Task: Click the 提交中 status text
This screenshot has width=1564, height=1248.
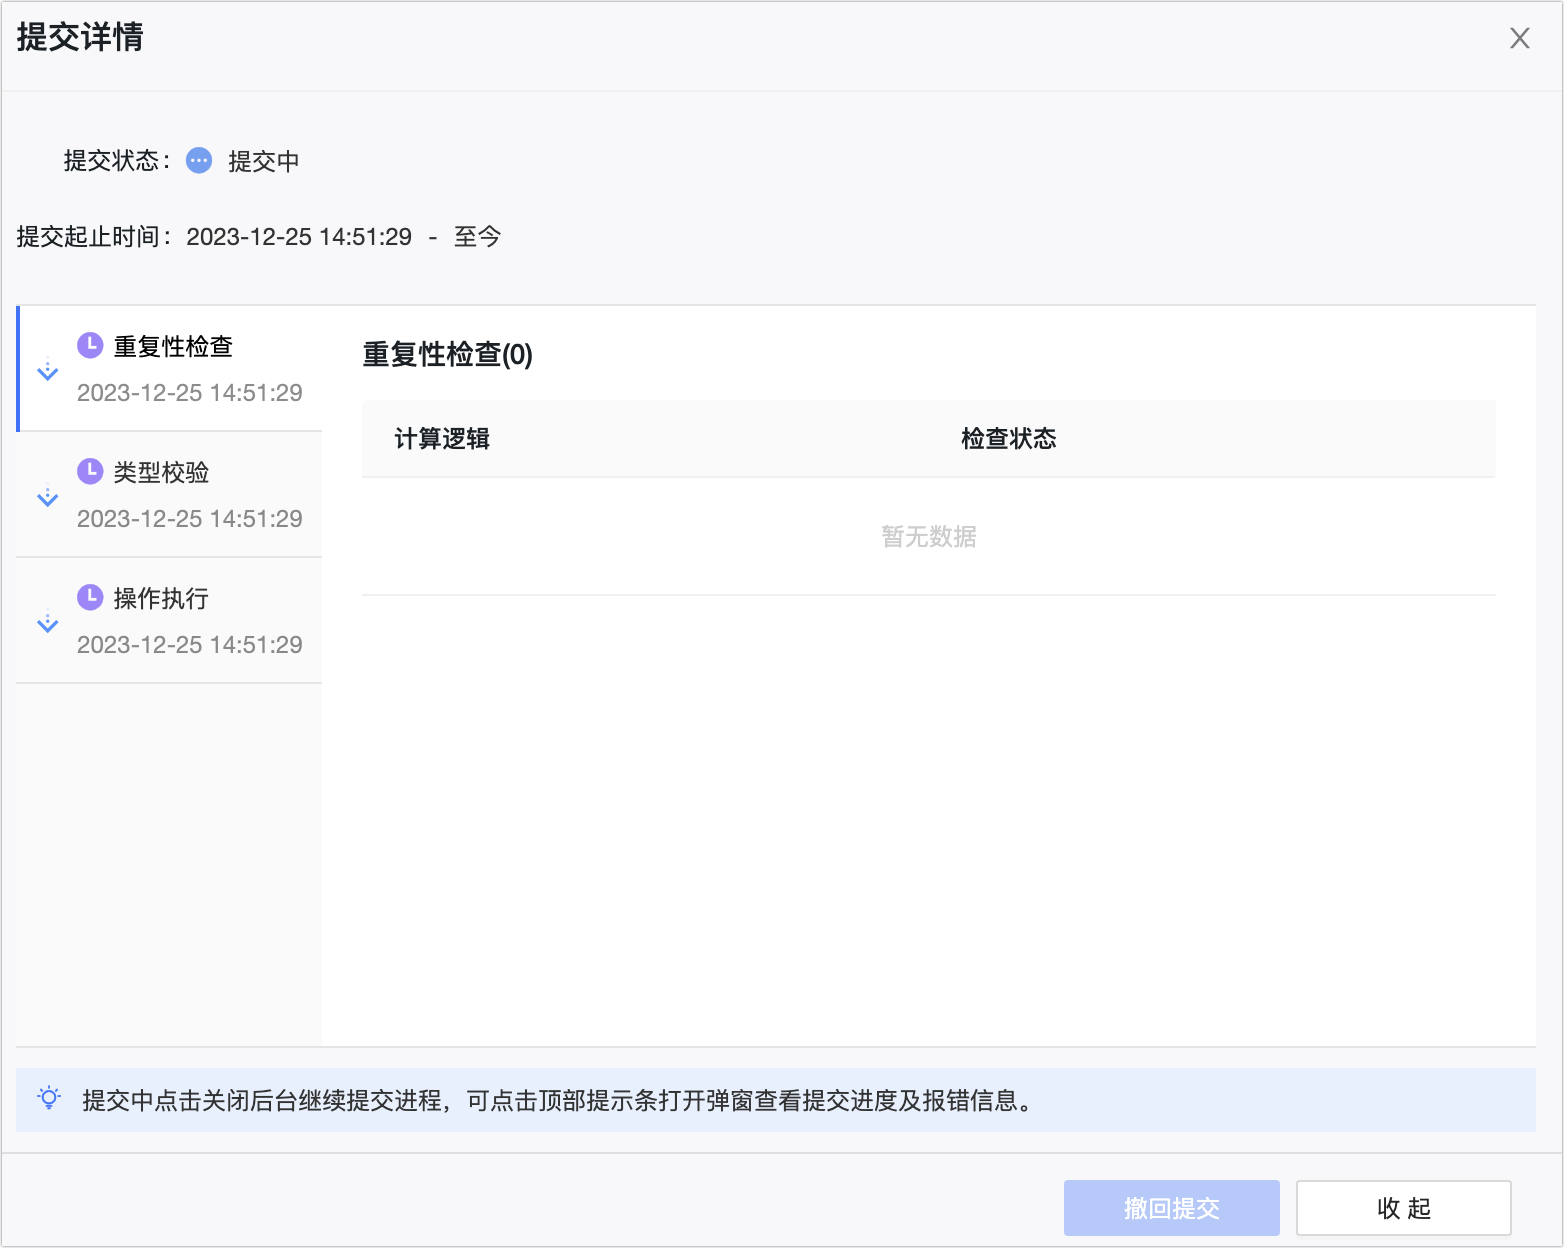Action: click(x=263, y=161)
